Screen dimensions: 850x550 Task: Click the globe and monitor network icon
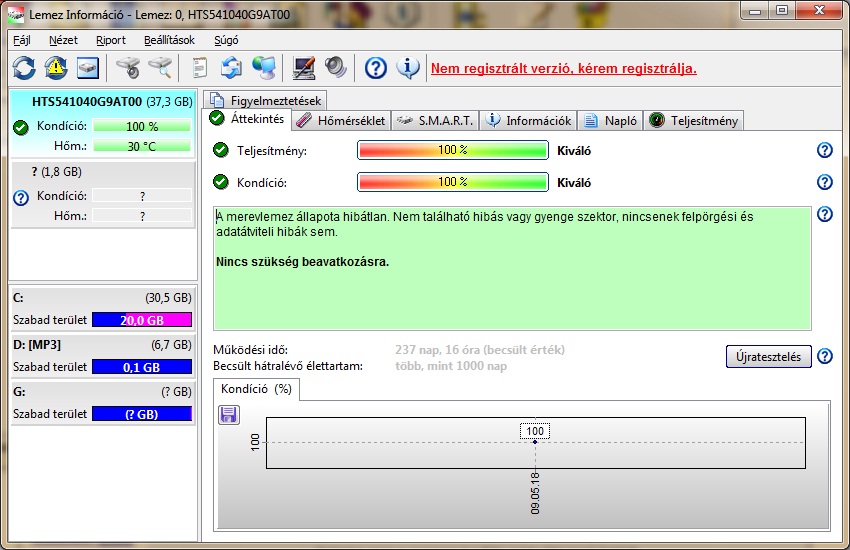(264, 68)
